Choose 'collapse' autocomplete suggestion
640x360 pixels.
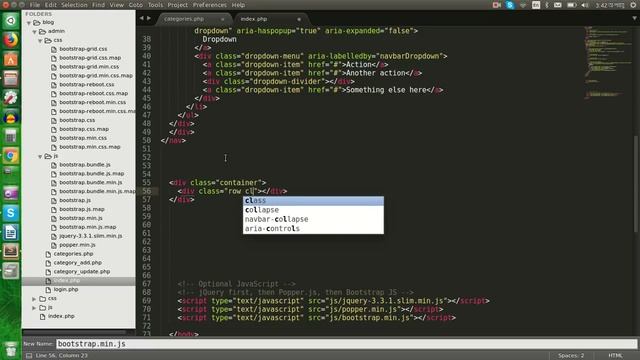(x=313, y=210)
